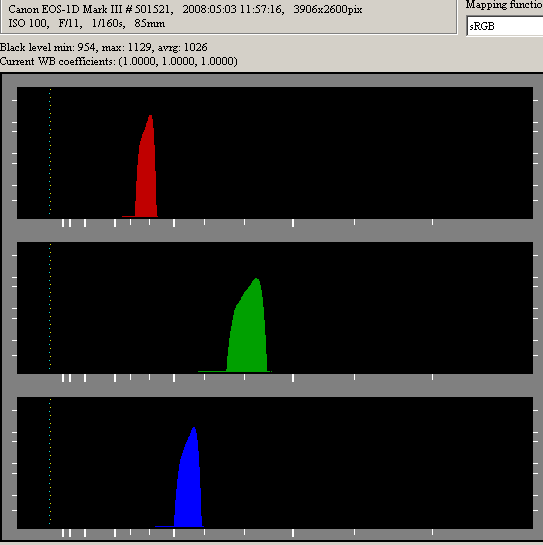Click the 3906x2600pix image dimensions
The width and height of the screenshot is (543, 545).
tap(327, 9)
